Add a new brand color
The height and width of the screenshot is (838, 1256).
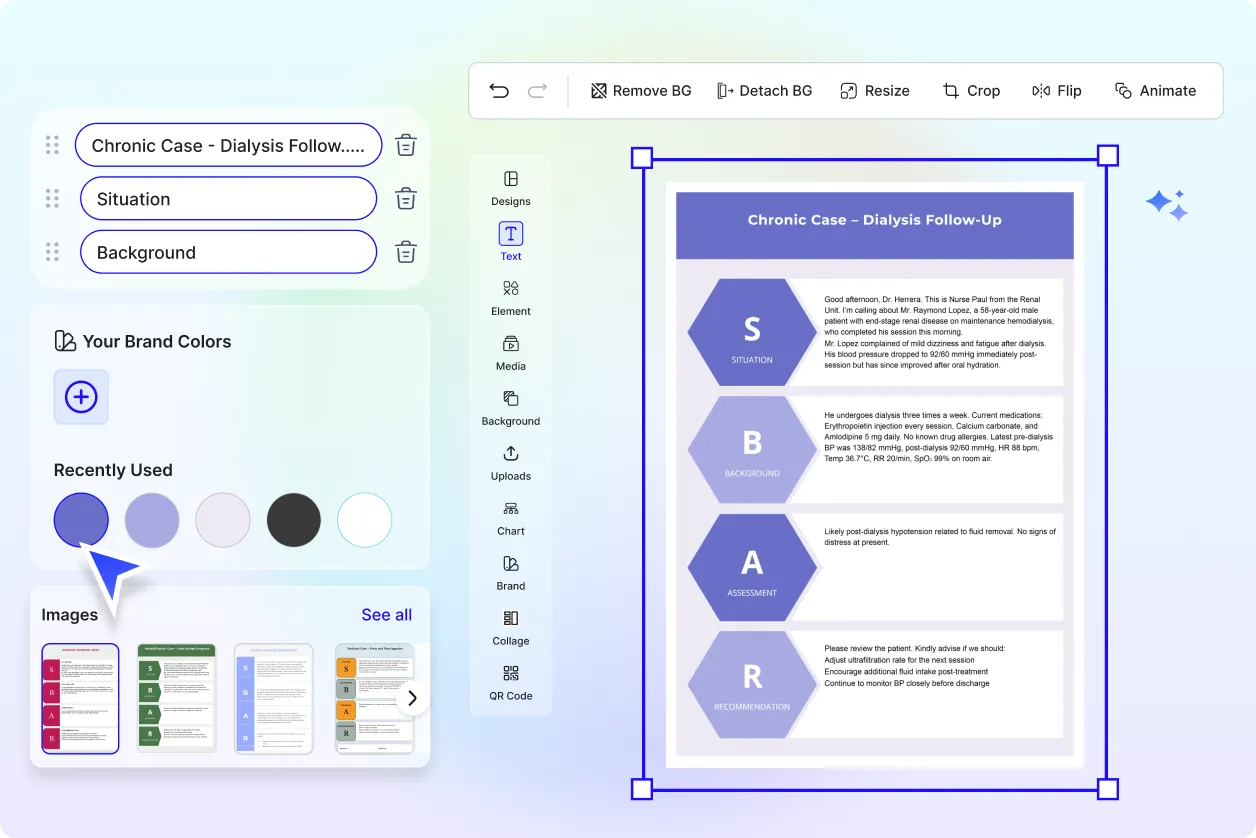coord(80,397)
